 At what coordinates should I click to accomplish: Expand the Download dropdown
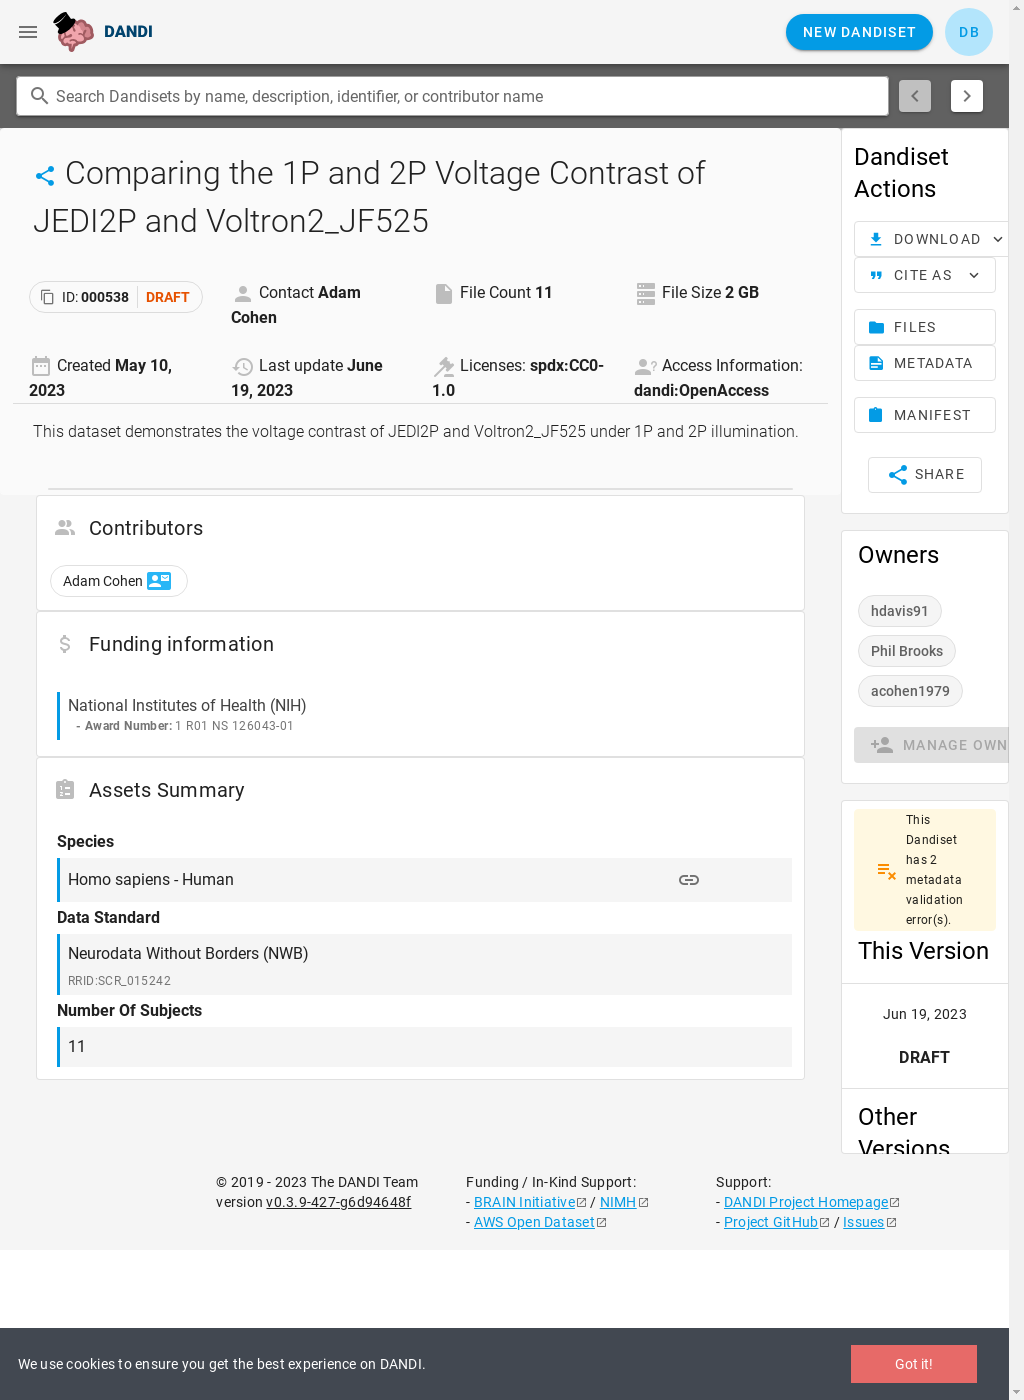931,239
